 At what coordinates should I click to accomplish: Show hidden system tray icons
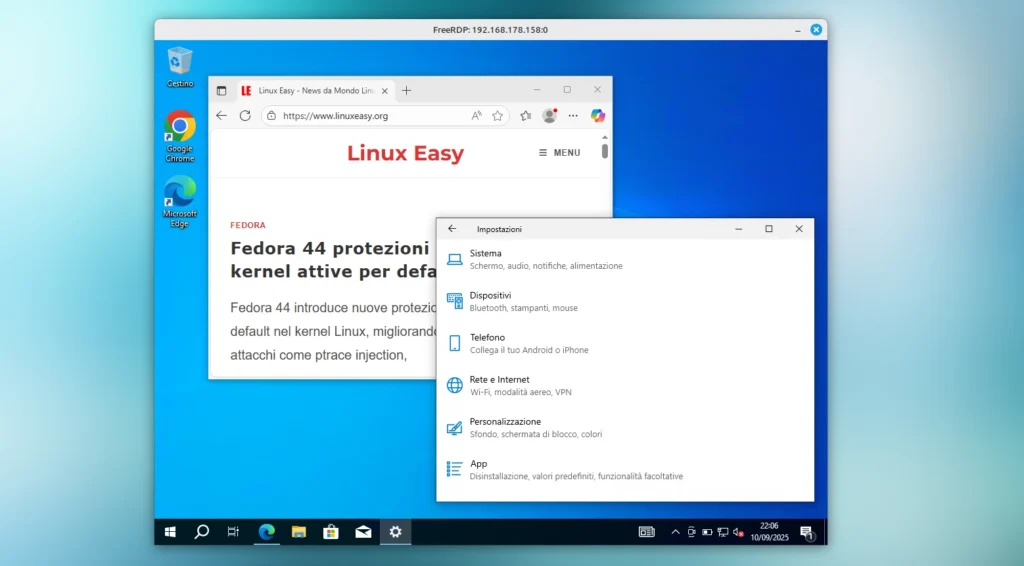point(675,532)
